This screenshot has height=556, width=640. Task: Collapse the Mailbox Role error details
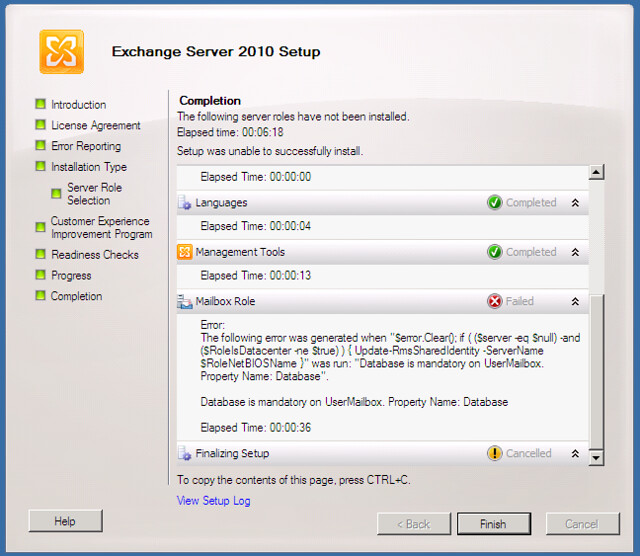[575, 301]
